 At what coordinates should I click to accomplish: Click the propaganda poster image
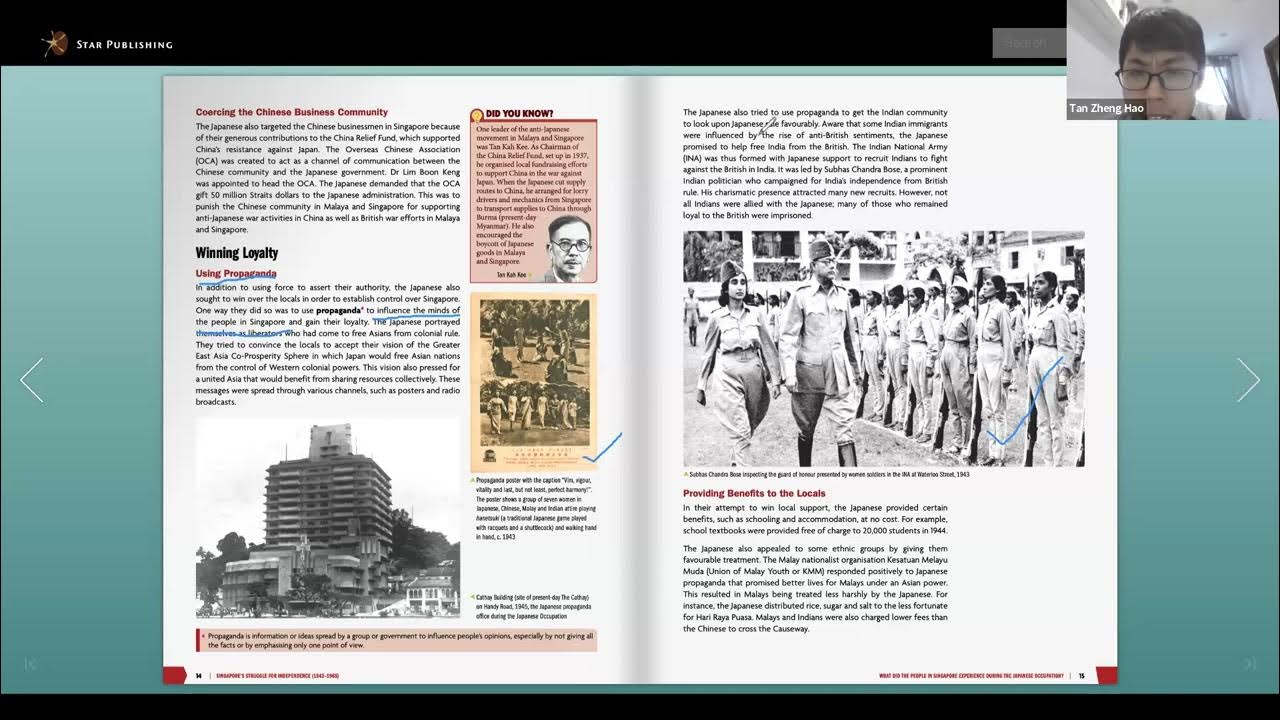(x=534, y=382)
